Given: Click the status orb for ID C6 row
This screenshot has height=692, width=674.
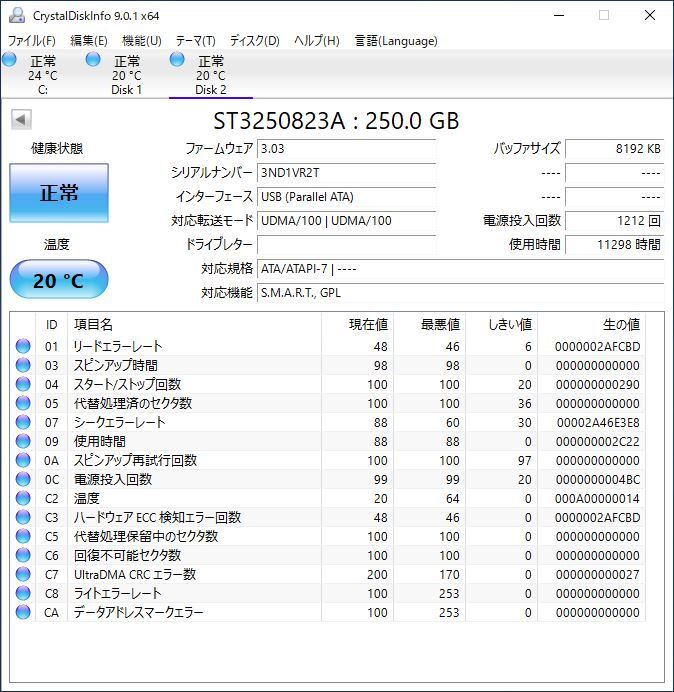Looking at the screenshot, I should point(23,555).
